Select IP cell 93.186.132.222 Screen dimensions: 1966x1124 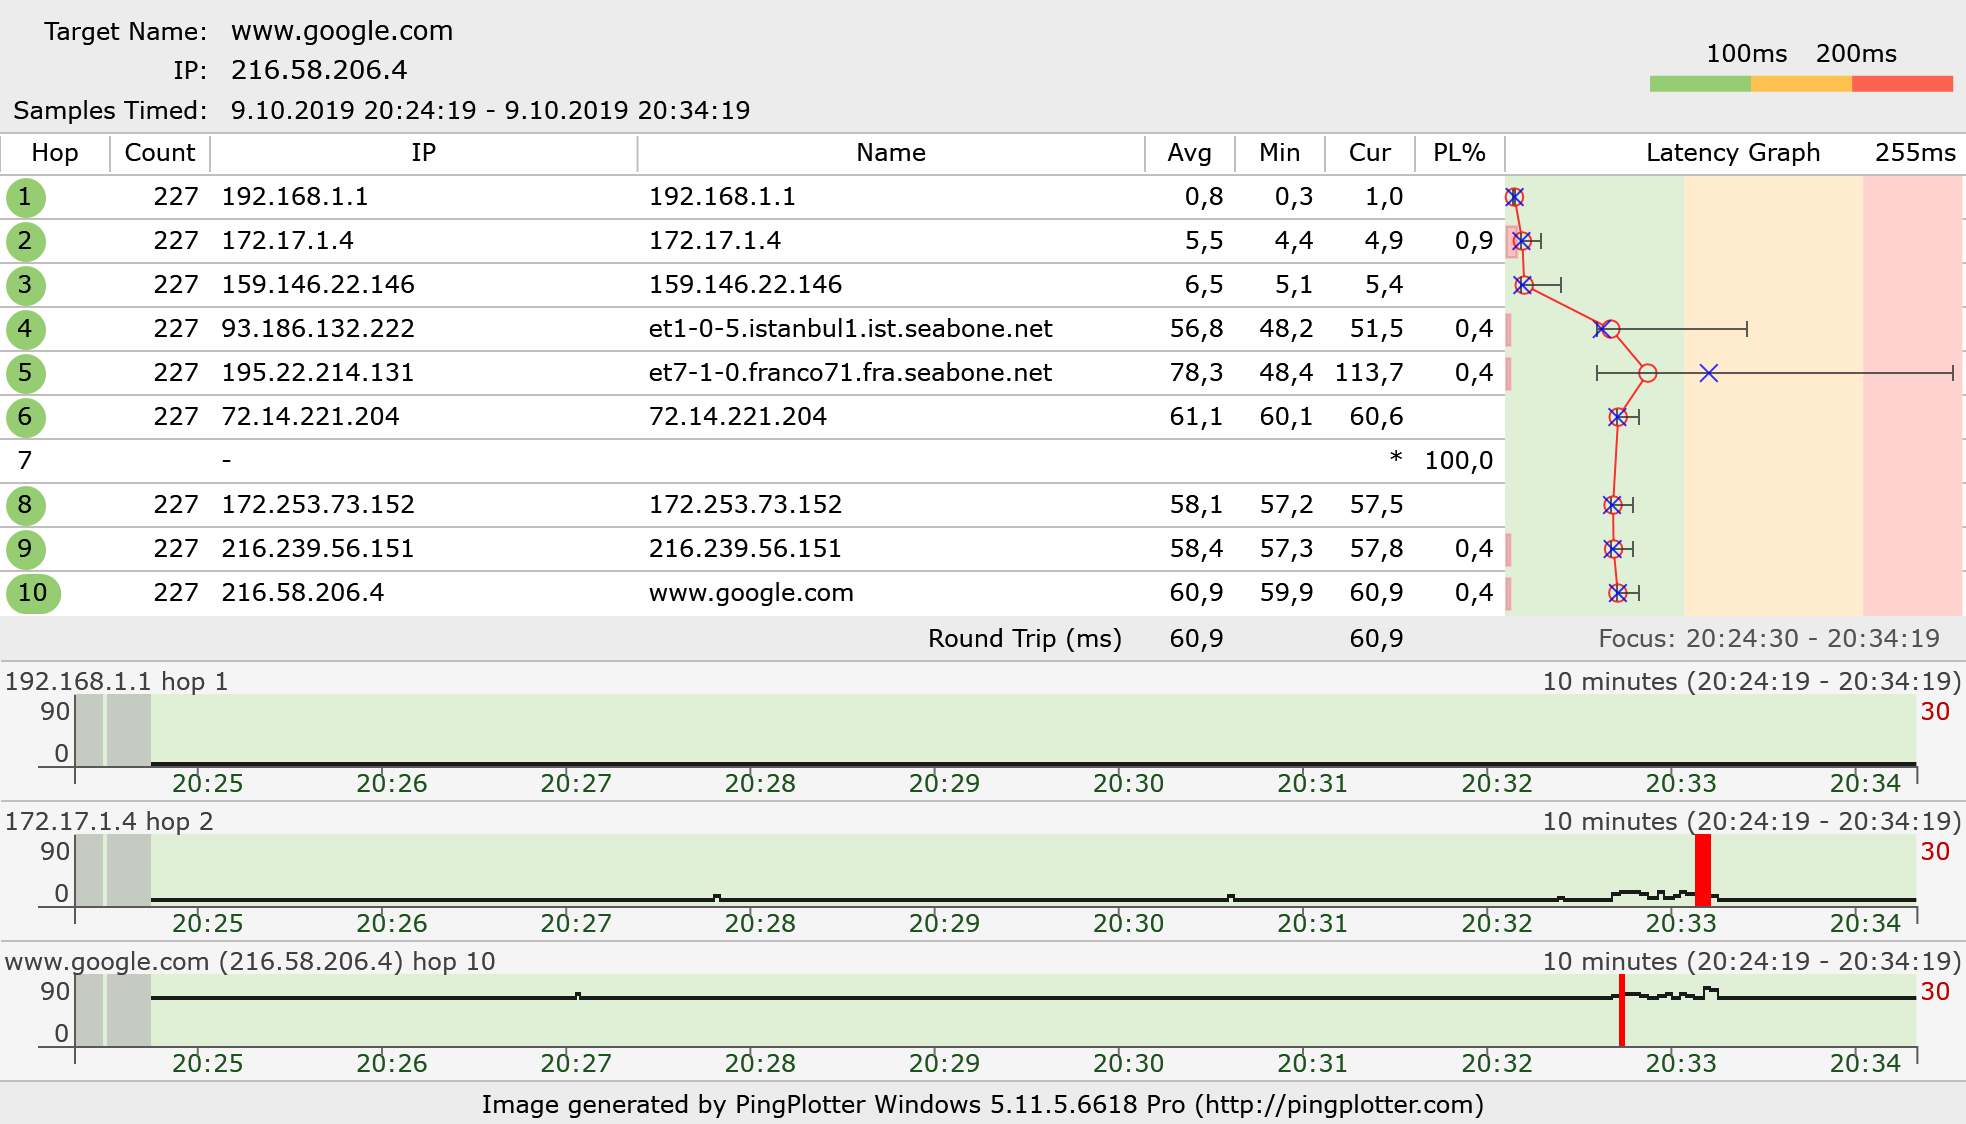point(318,329)
